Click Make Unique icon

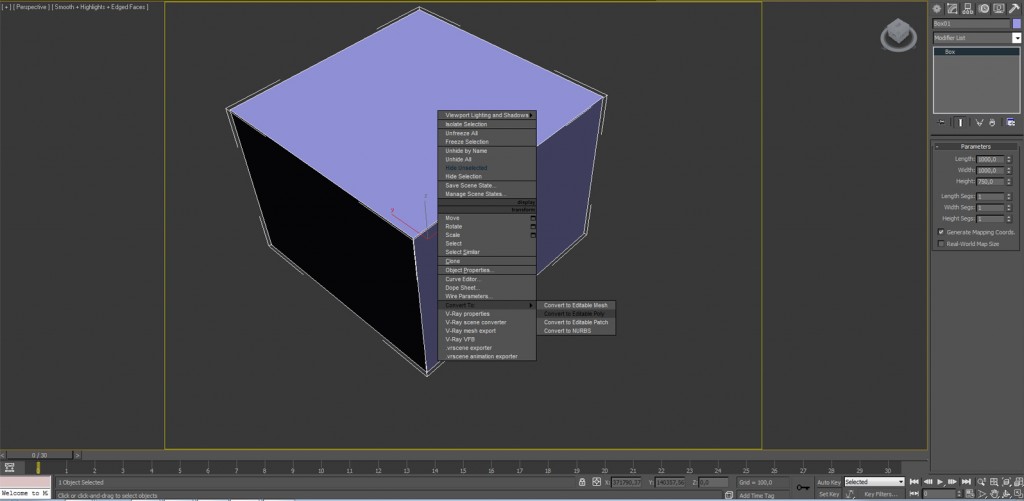click(980, 122)
